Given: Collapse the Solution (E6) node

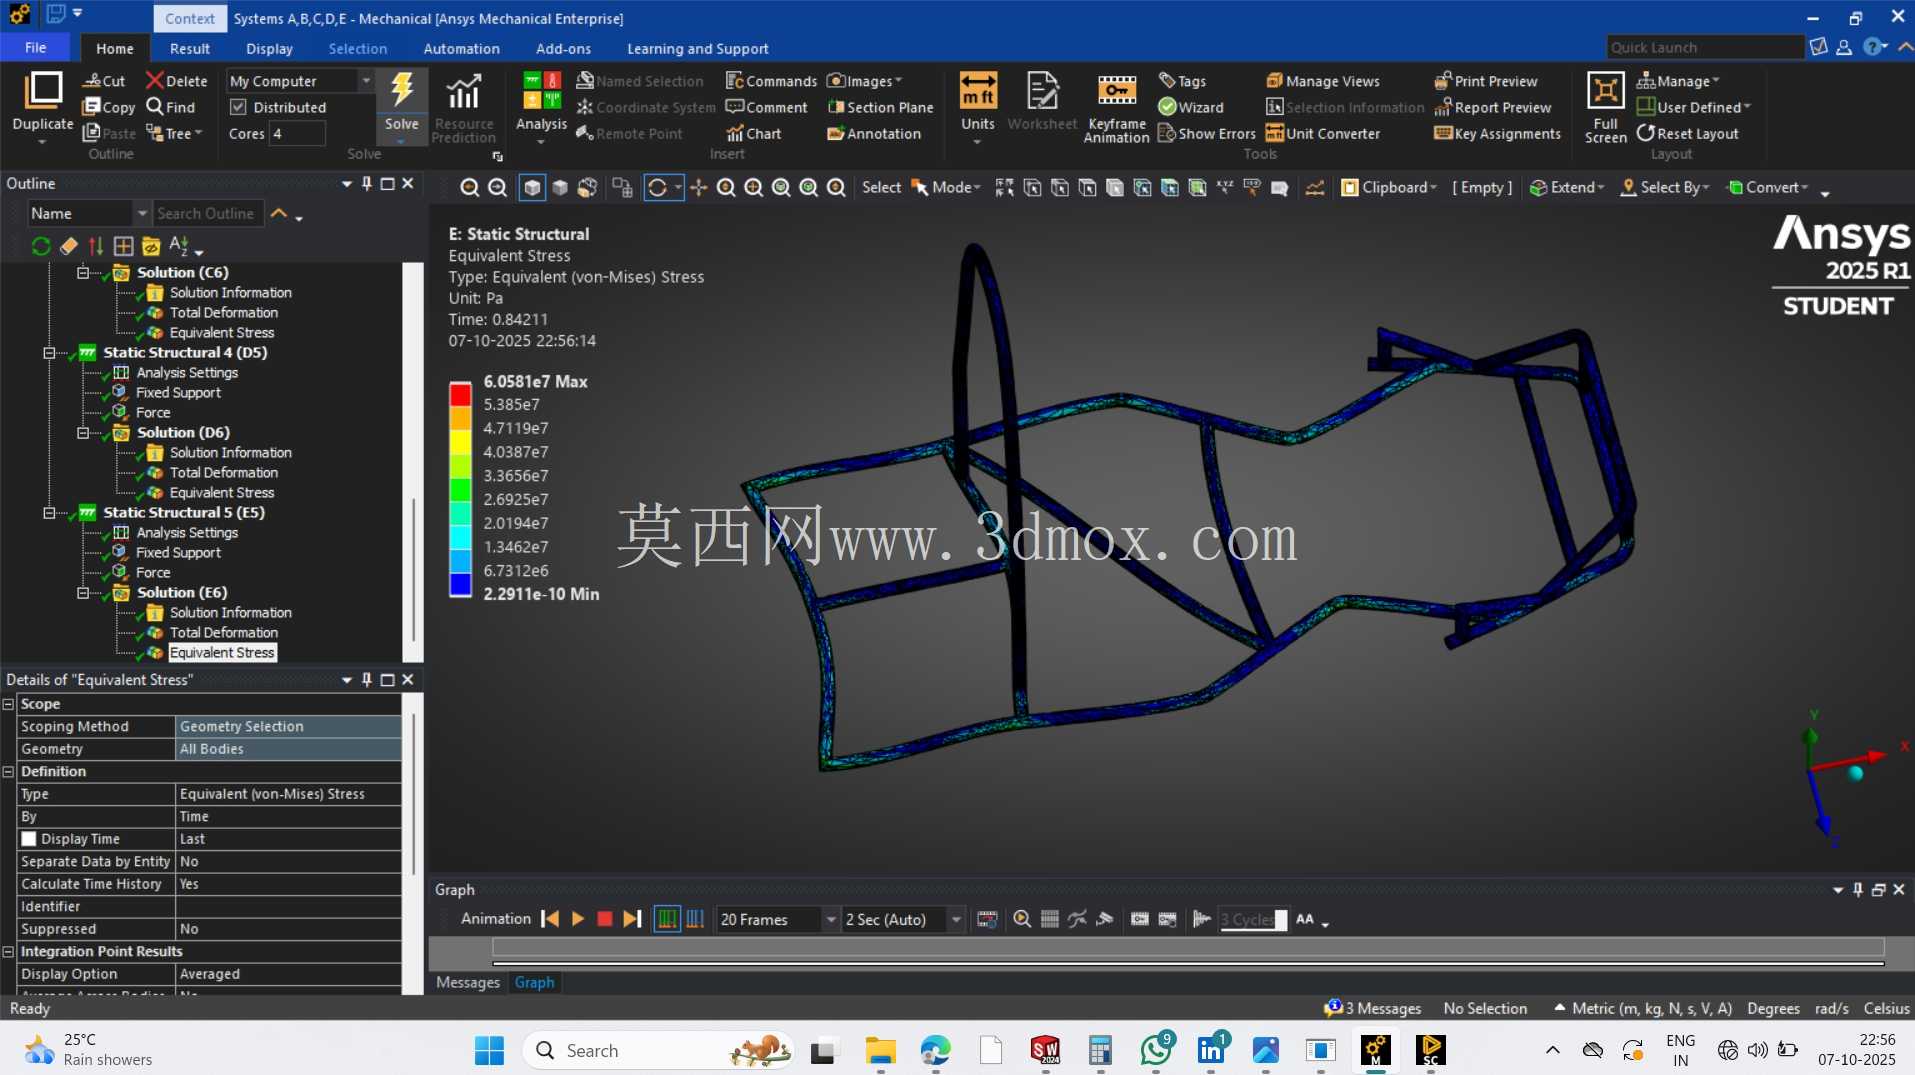Looking at the screenshot, I should 83,593.
